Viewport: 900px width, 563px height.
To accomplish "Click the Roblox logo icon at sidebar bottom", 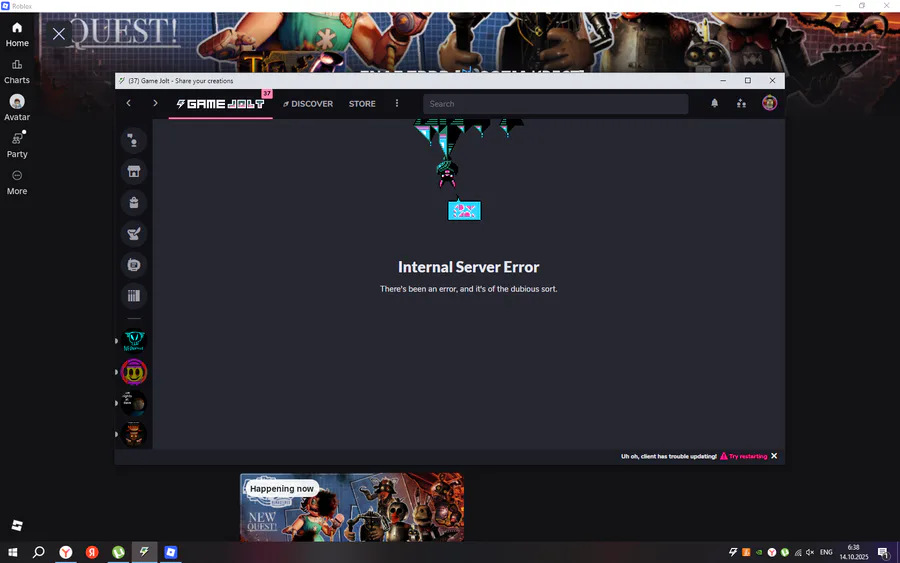I will [x=17, y=525].
